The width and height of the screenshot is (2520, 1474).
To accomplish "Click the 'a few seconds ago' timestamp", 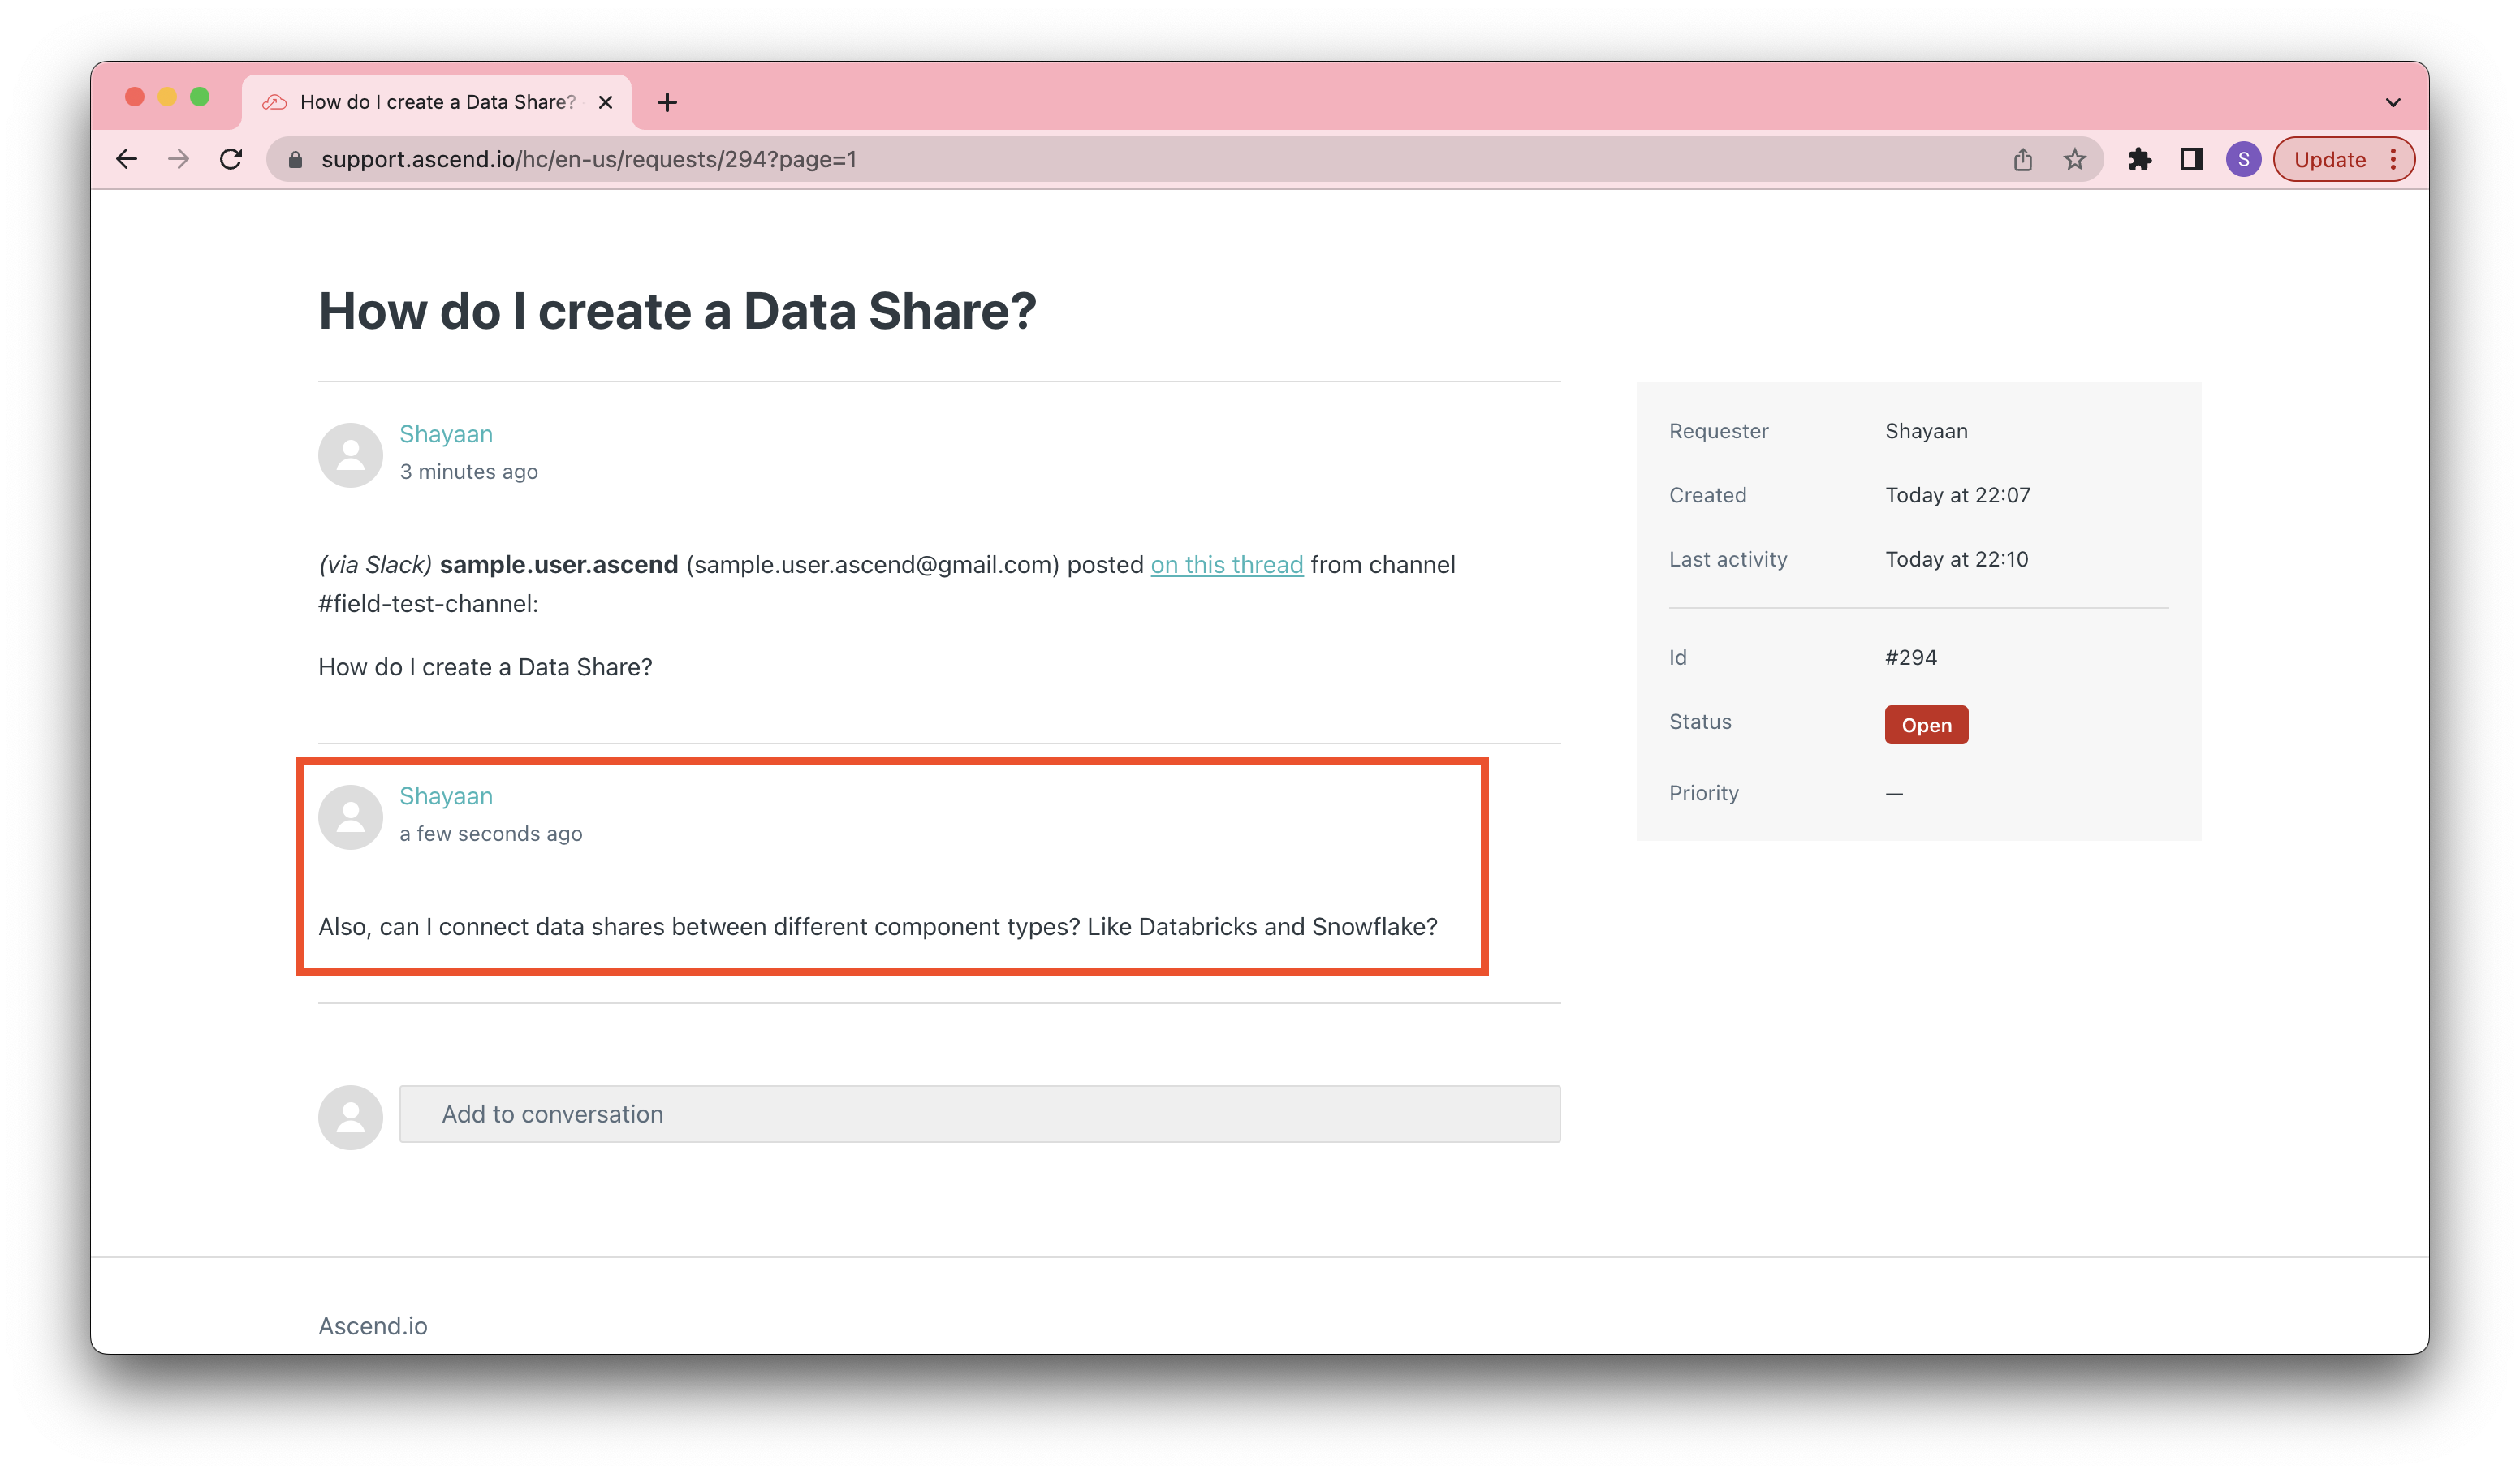I will [x=491, y=834].
